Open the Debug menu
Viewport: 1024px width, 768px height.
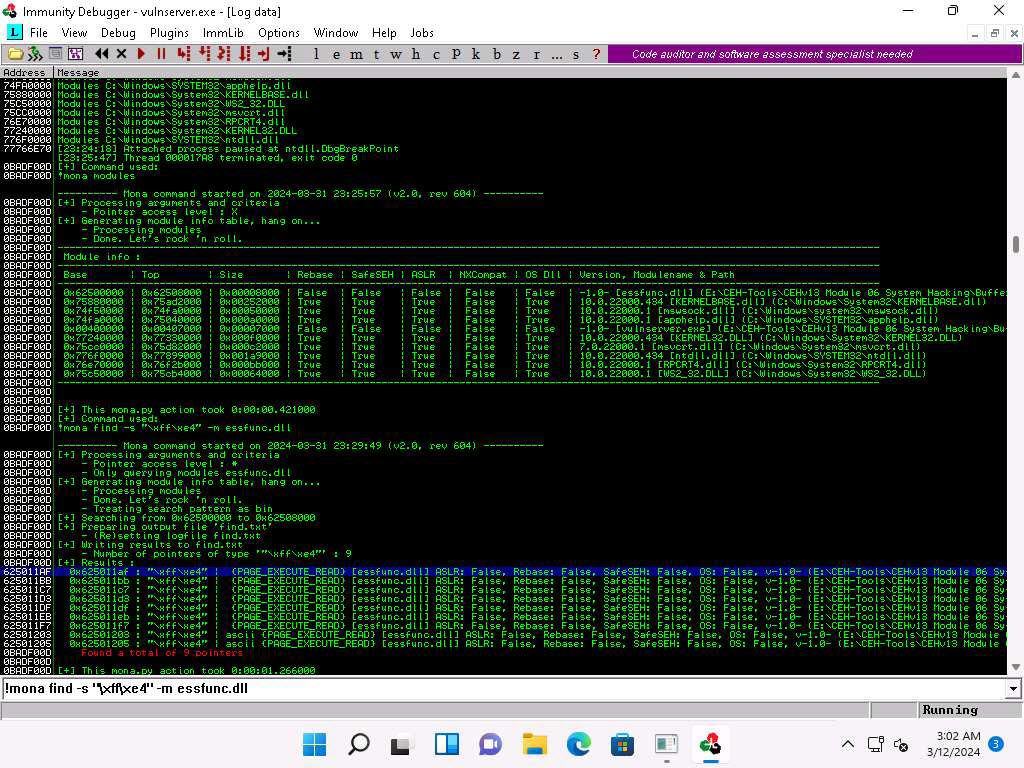(x=118, y=33)
